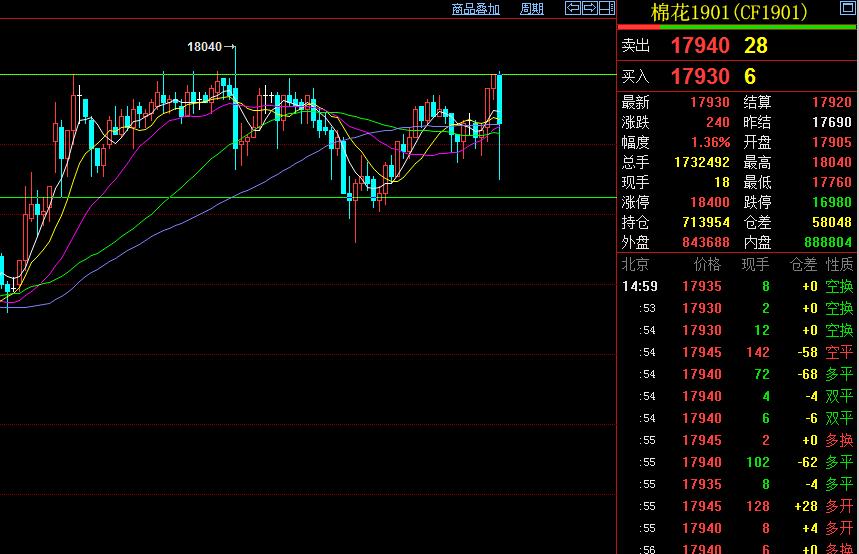Viewport: 859px width, 554px height.
Task: Click the 买入 price 17930
Action: point(700,76)
